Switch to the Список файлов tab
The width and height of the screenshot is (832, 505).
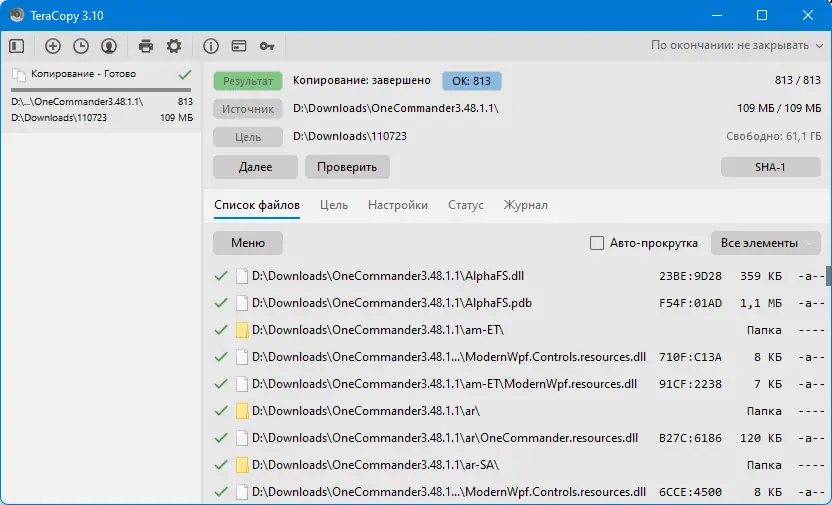pyautogui.click(x=257, y=205)
